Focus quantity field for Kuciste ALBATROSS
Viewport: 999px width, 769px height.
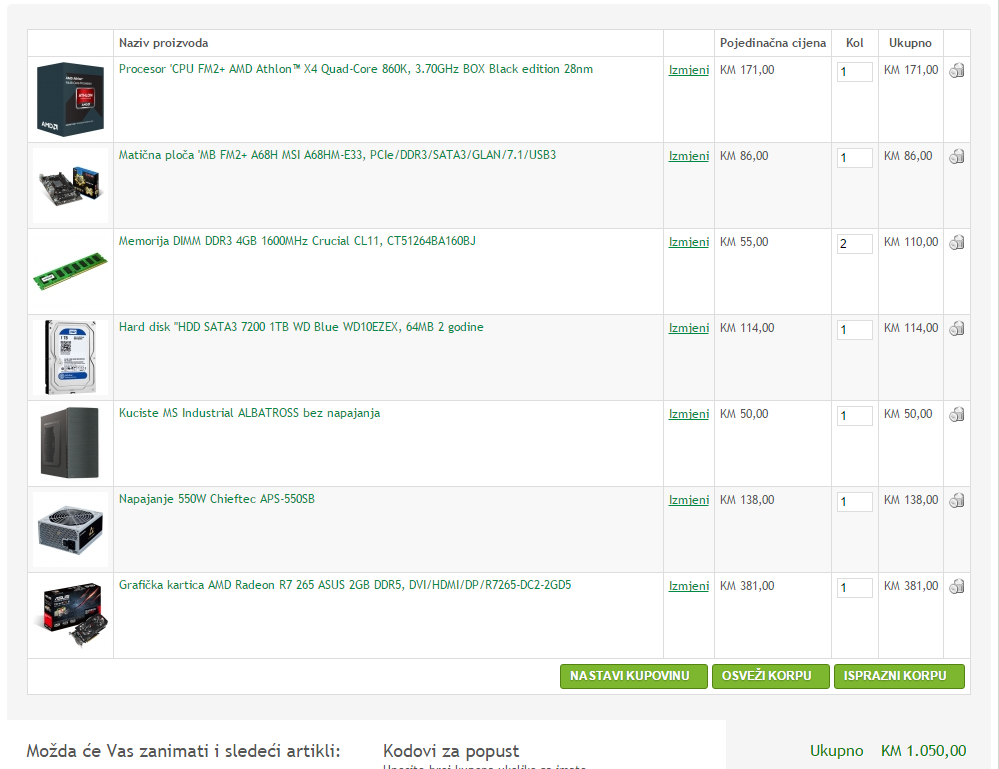854,415
